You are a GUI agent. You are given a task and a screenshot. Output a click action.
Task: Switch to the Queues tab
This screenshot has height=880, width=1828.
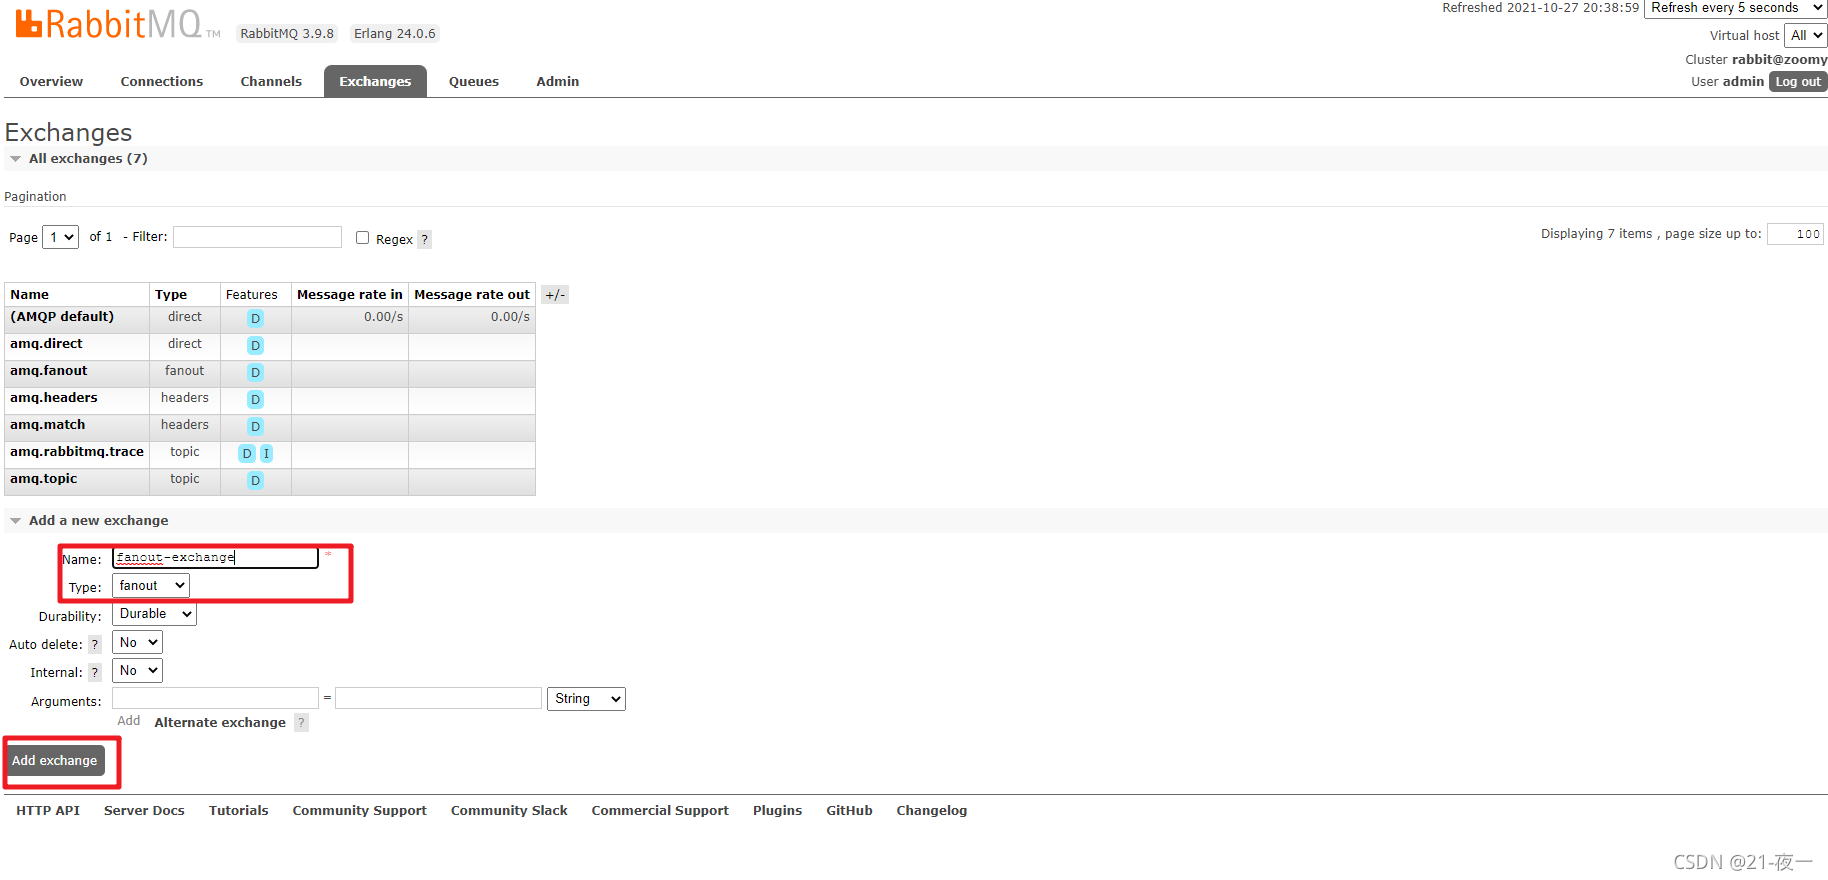(474, 82)
